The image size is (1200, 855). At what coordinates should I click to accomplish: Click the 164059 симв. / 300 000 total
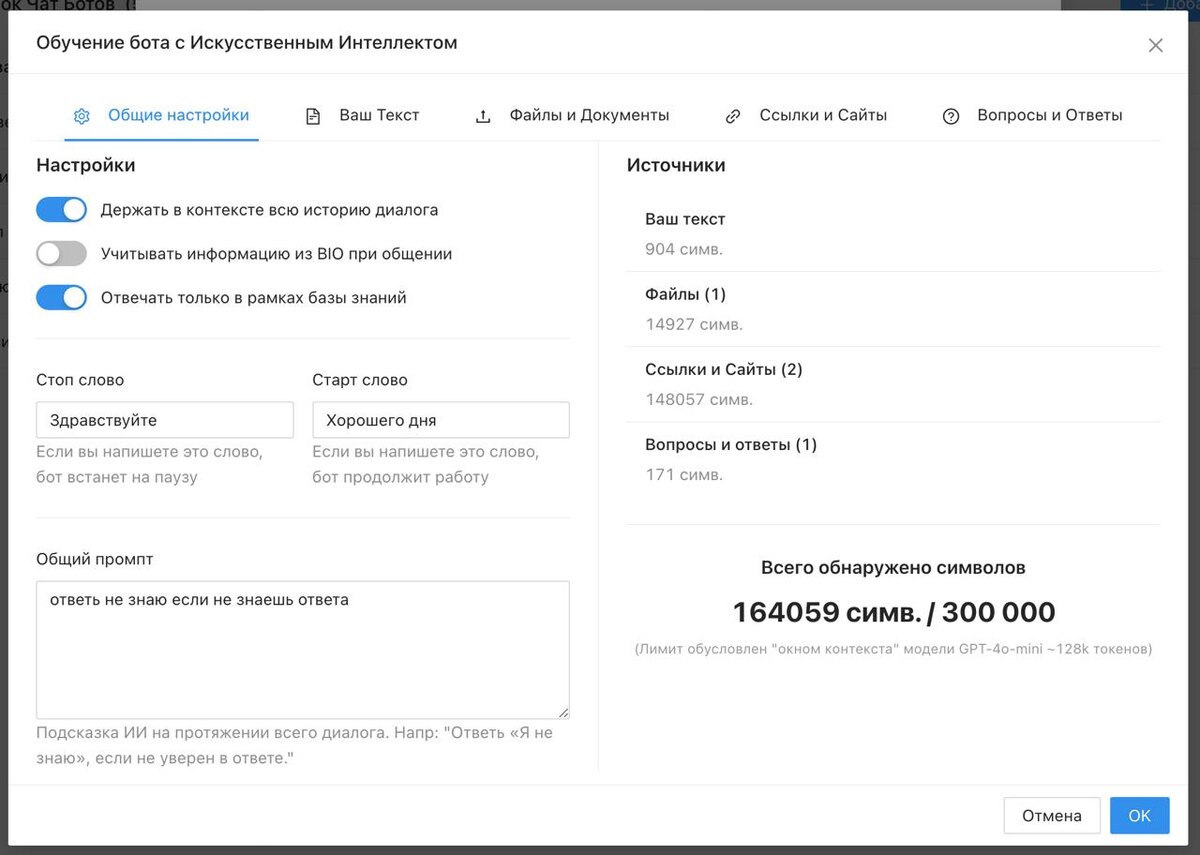894,612
